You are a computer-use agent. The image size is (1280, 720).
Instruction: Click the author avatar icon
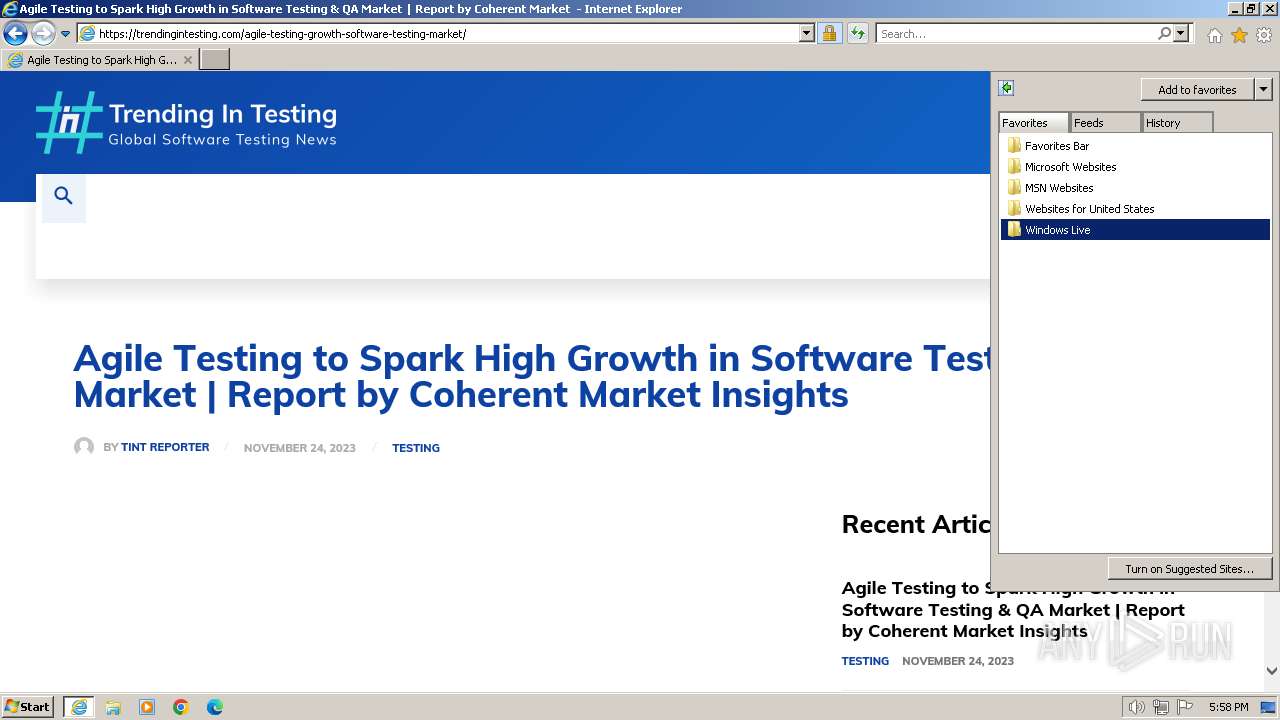pyautogui.click(x=84, y=447)
